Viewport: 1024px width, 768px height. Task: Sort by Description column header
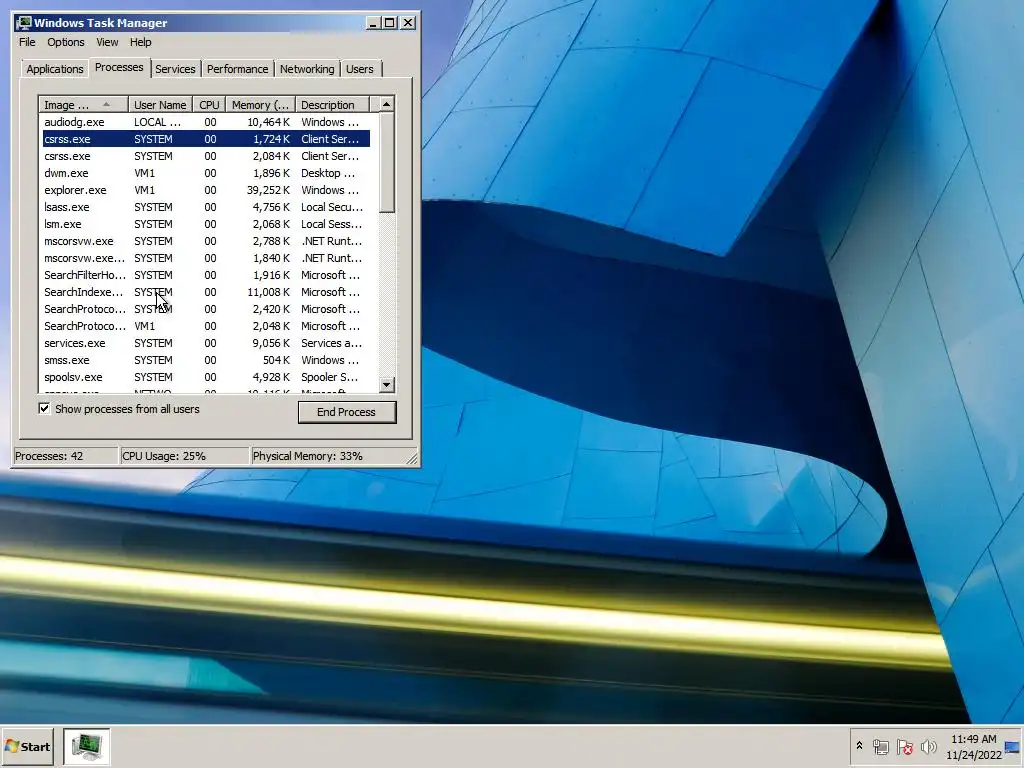(332, 105)
